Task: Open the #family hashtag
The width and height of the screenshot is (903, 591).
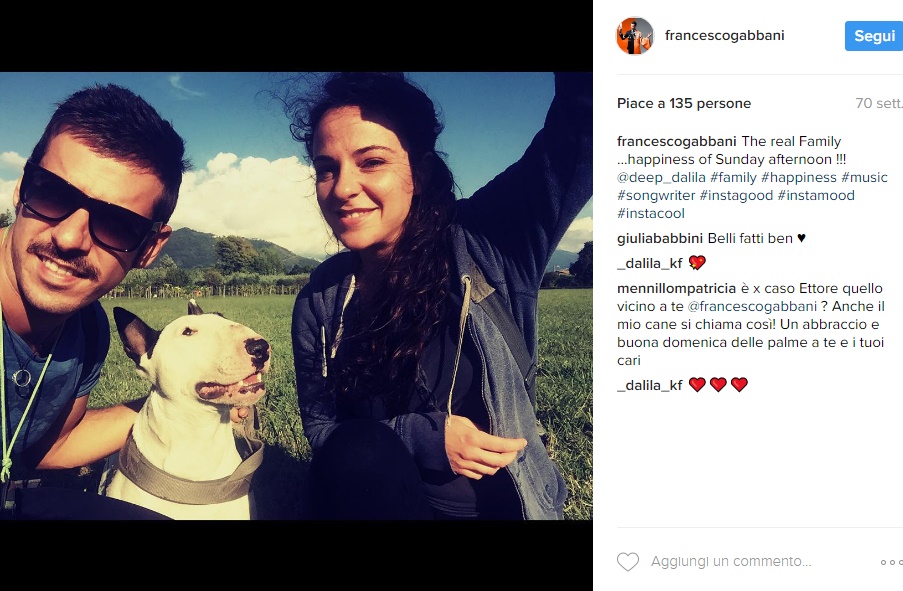Action: 733,177
